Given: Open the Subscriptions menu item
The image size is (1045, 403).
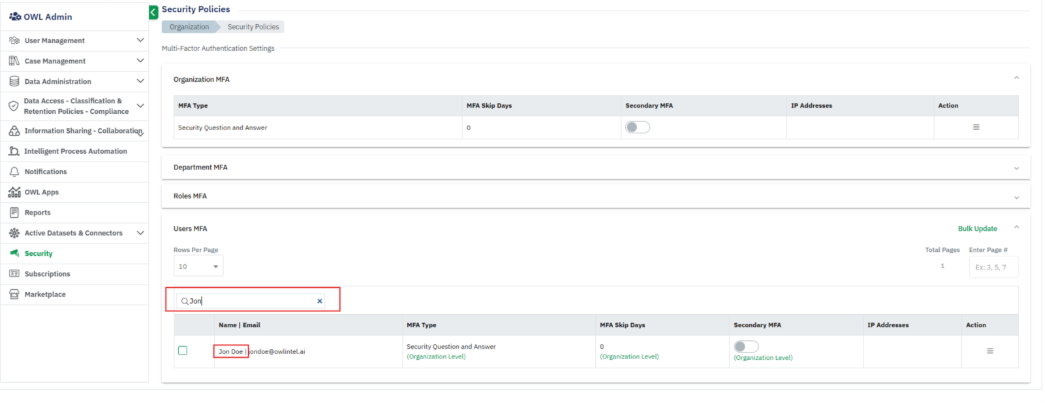Looking at the screenshot, I should coord(47,273).
